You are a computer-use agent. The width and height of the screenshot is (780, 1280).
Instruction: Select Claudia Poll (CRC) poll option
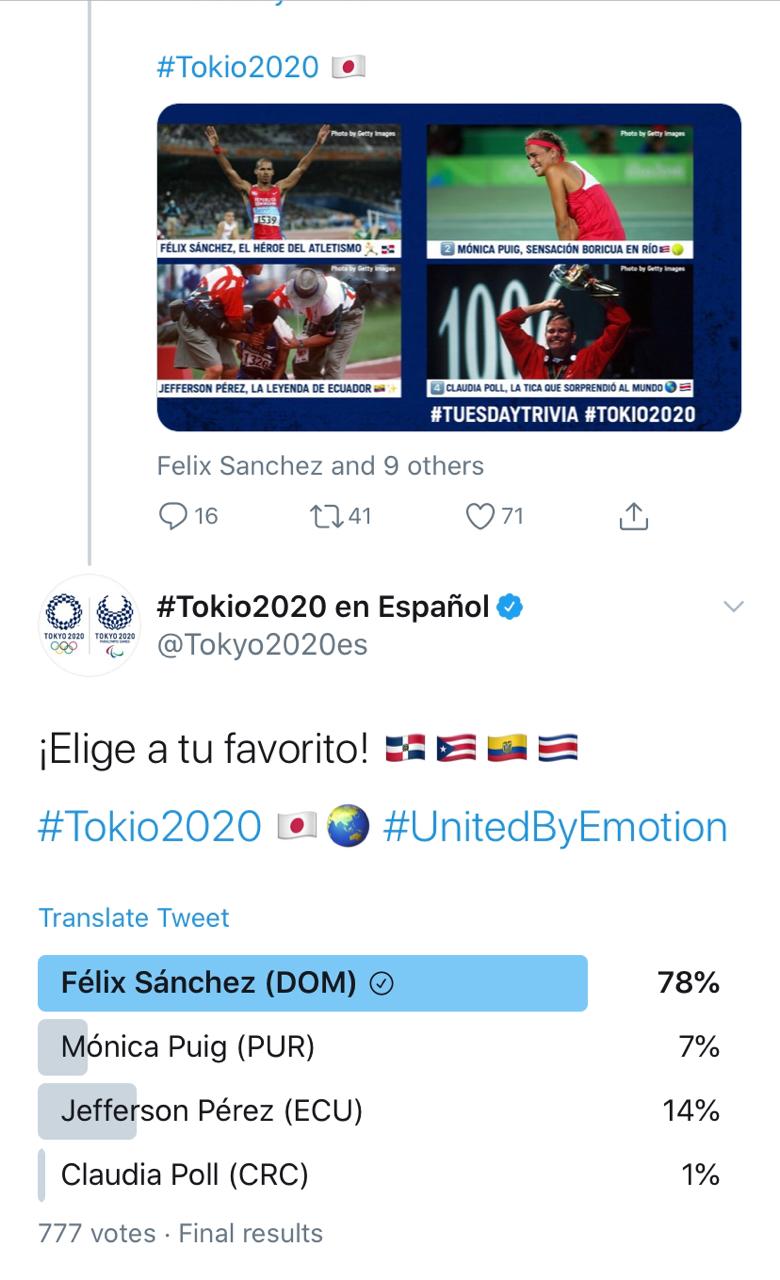pyautogui.click(x=185, y=1175)
